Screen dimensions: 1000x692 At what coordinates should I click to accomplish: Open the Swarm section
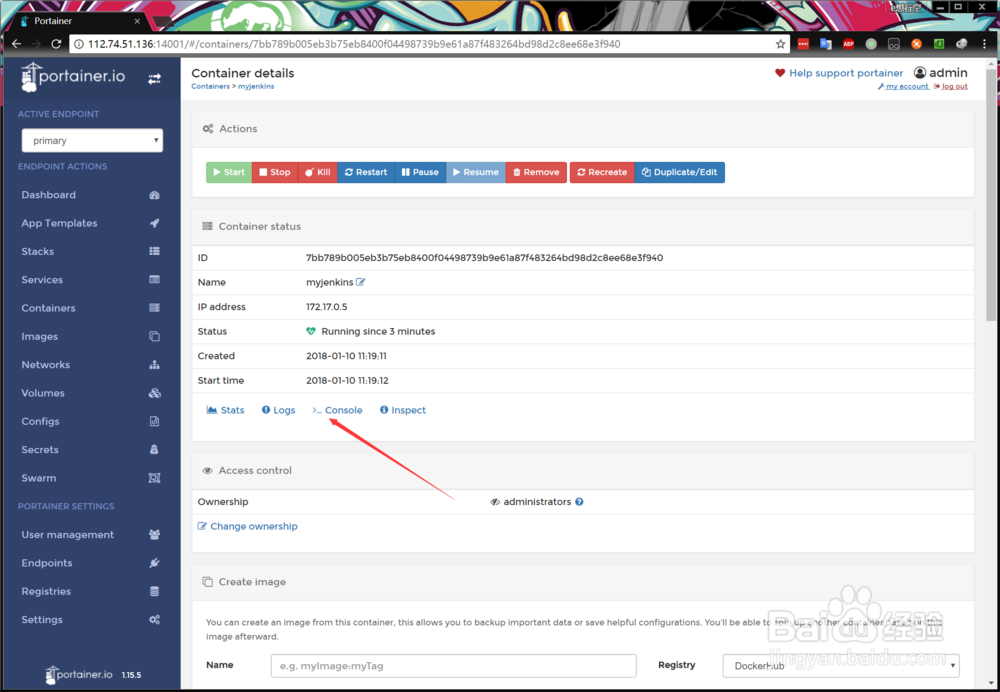(38, 478)
